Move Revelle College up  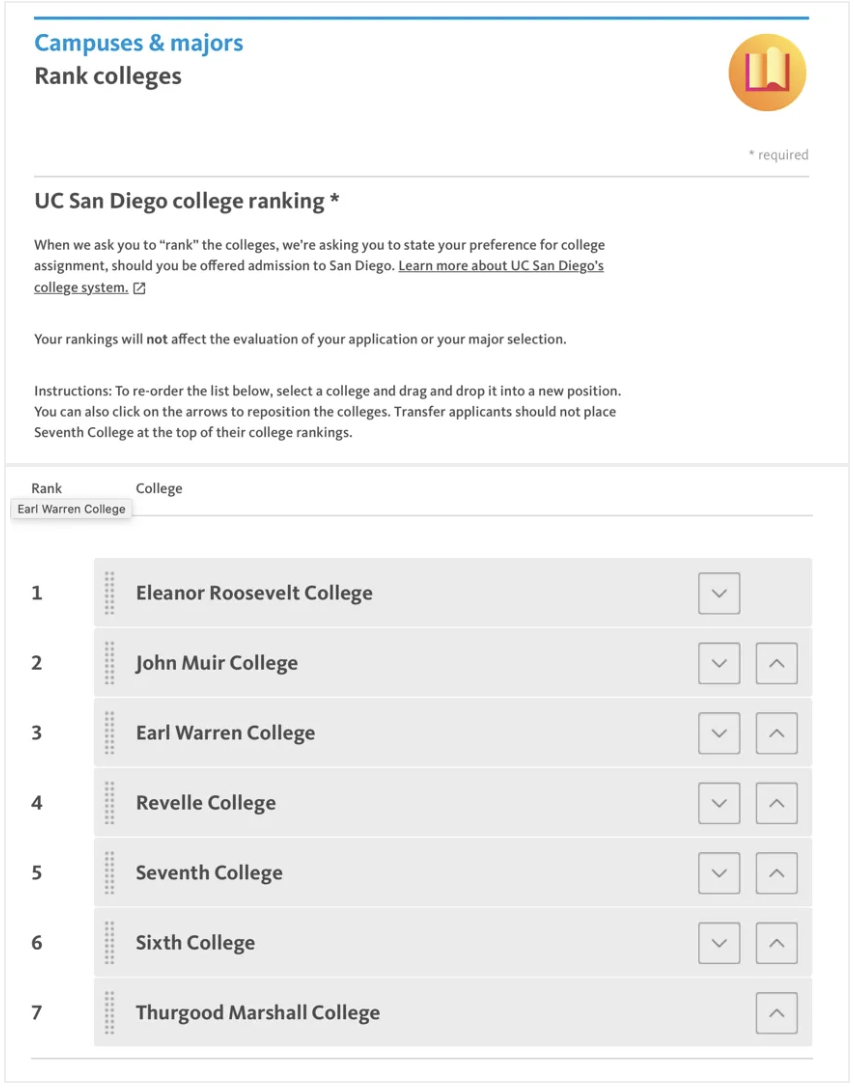pos(777,803)
